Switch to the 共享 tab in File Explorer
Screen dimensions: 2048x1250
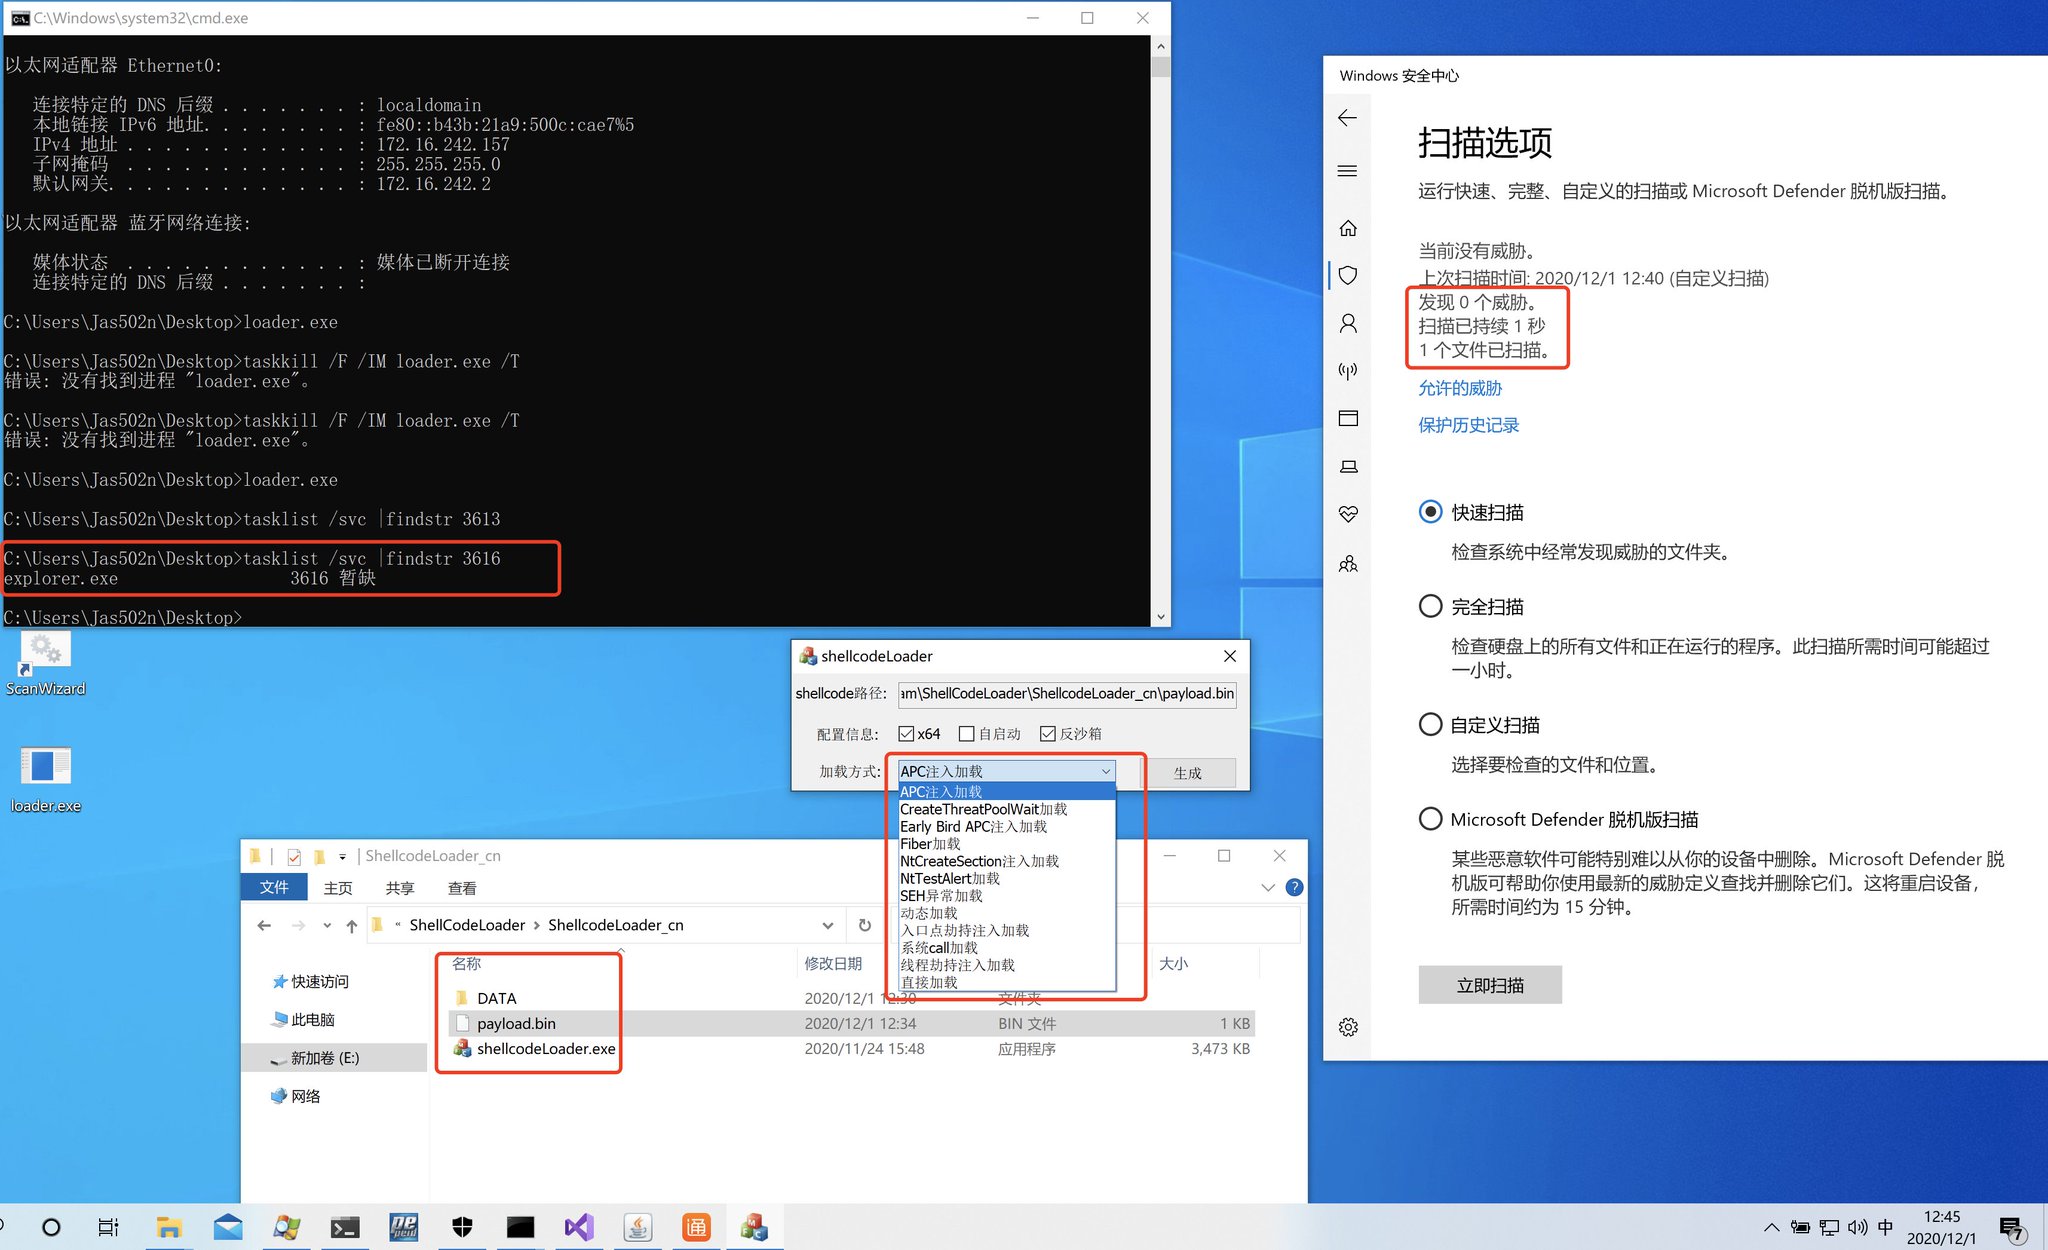399,888
